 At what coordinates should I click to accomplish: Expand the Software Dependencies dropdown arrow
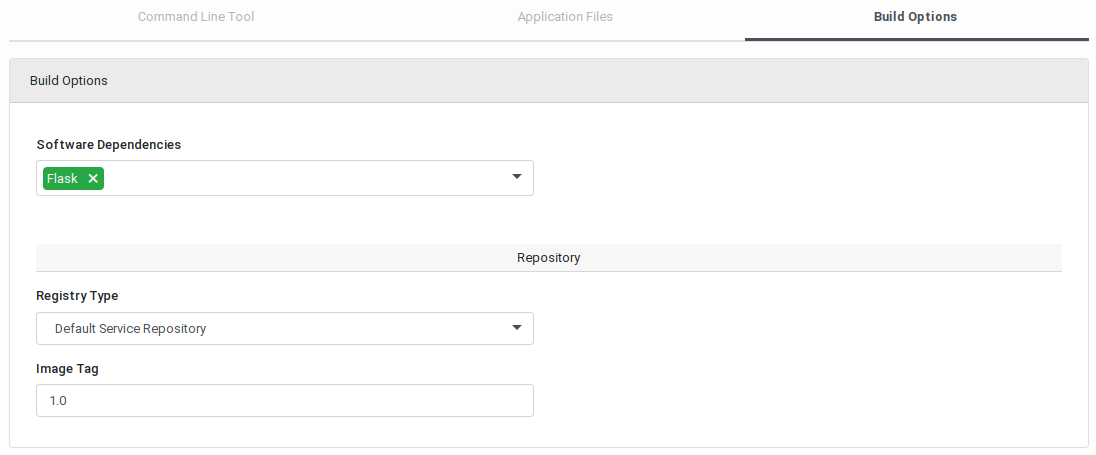517,177
